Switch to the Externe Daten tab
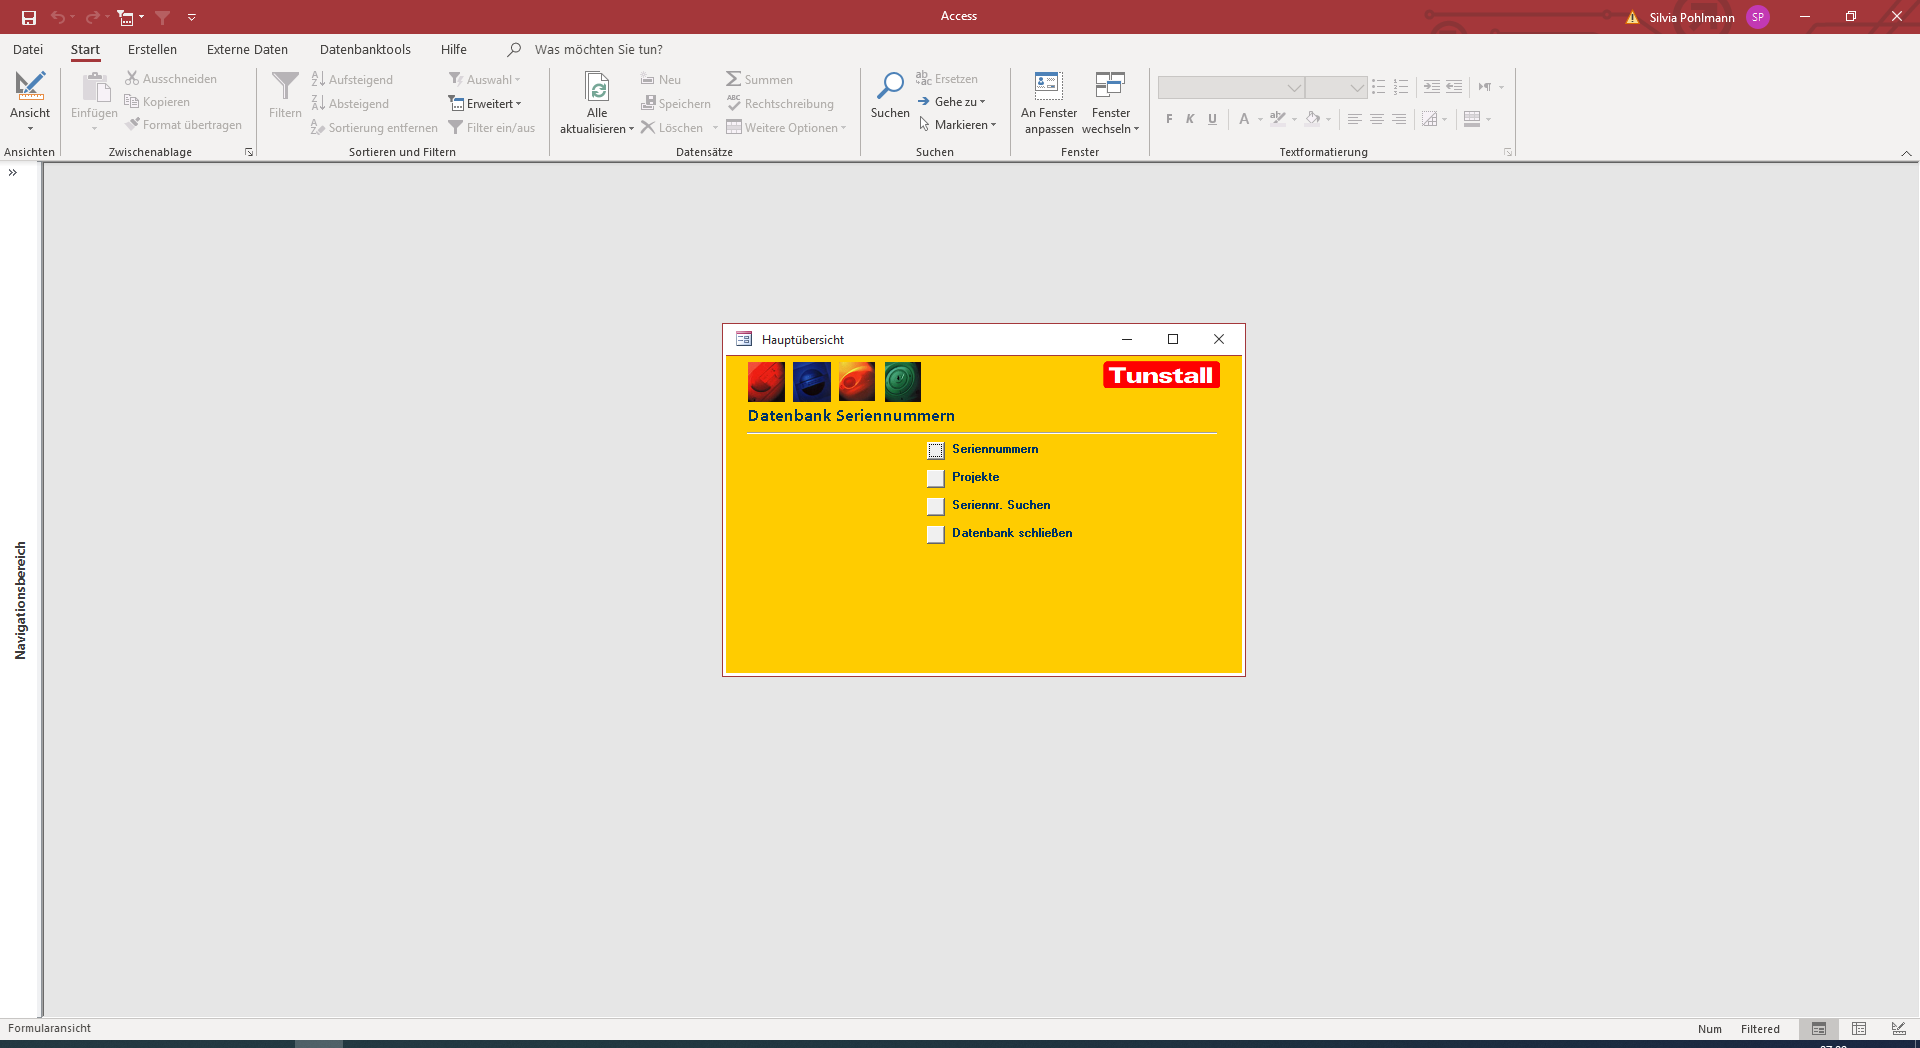Screen dimensions: 1920x1048 tap(247, 49)
